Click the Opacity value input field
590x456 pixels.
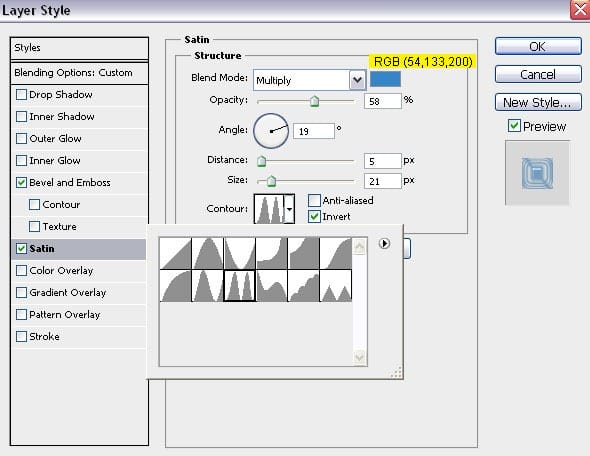pyautogui.click(x=383, y=101)
